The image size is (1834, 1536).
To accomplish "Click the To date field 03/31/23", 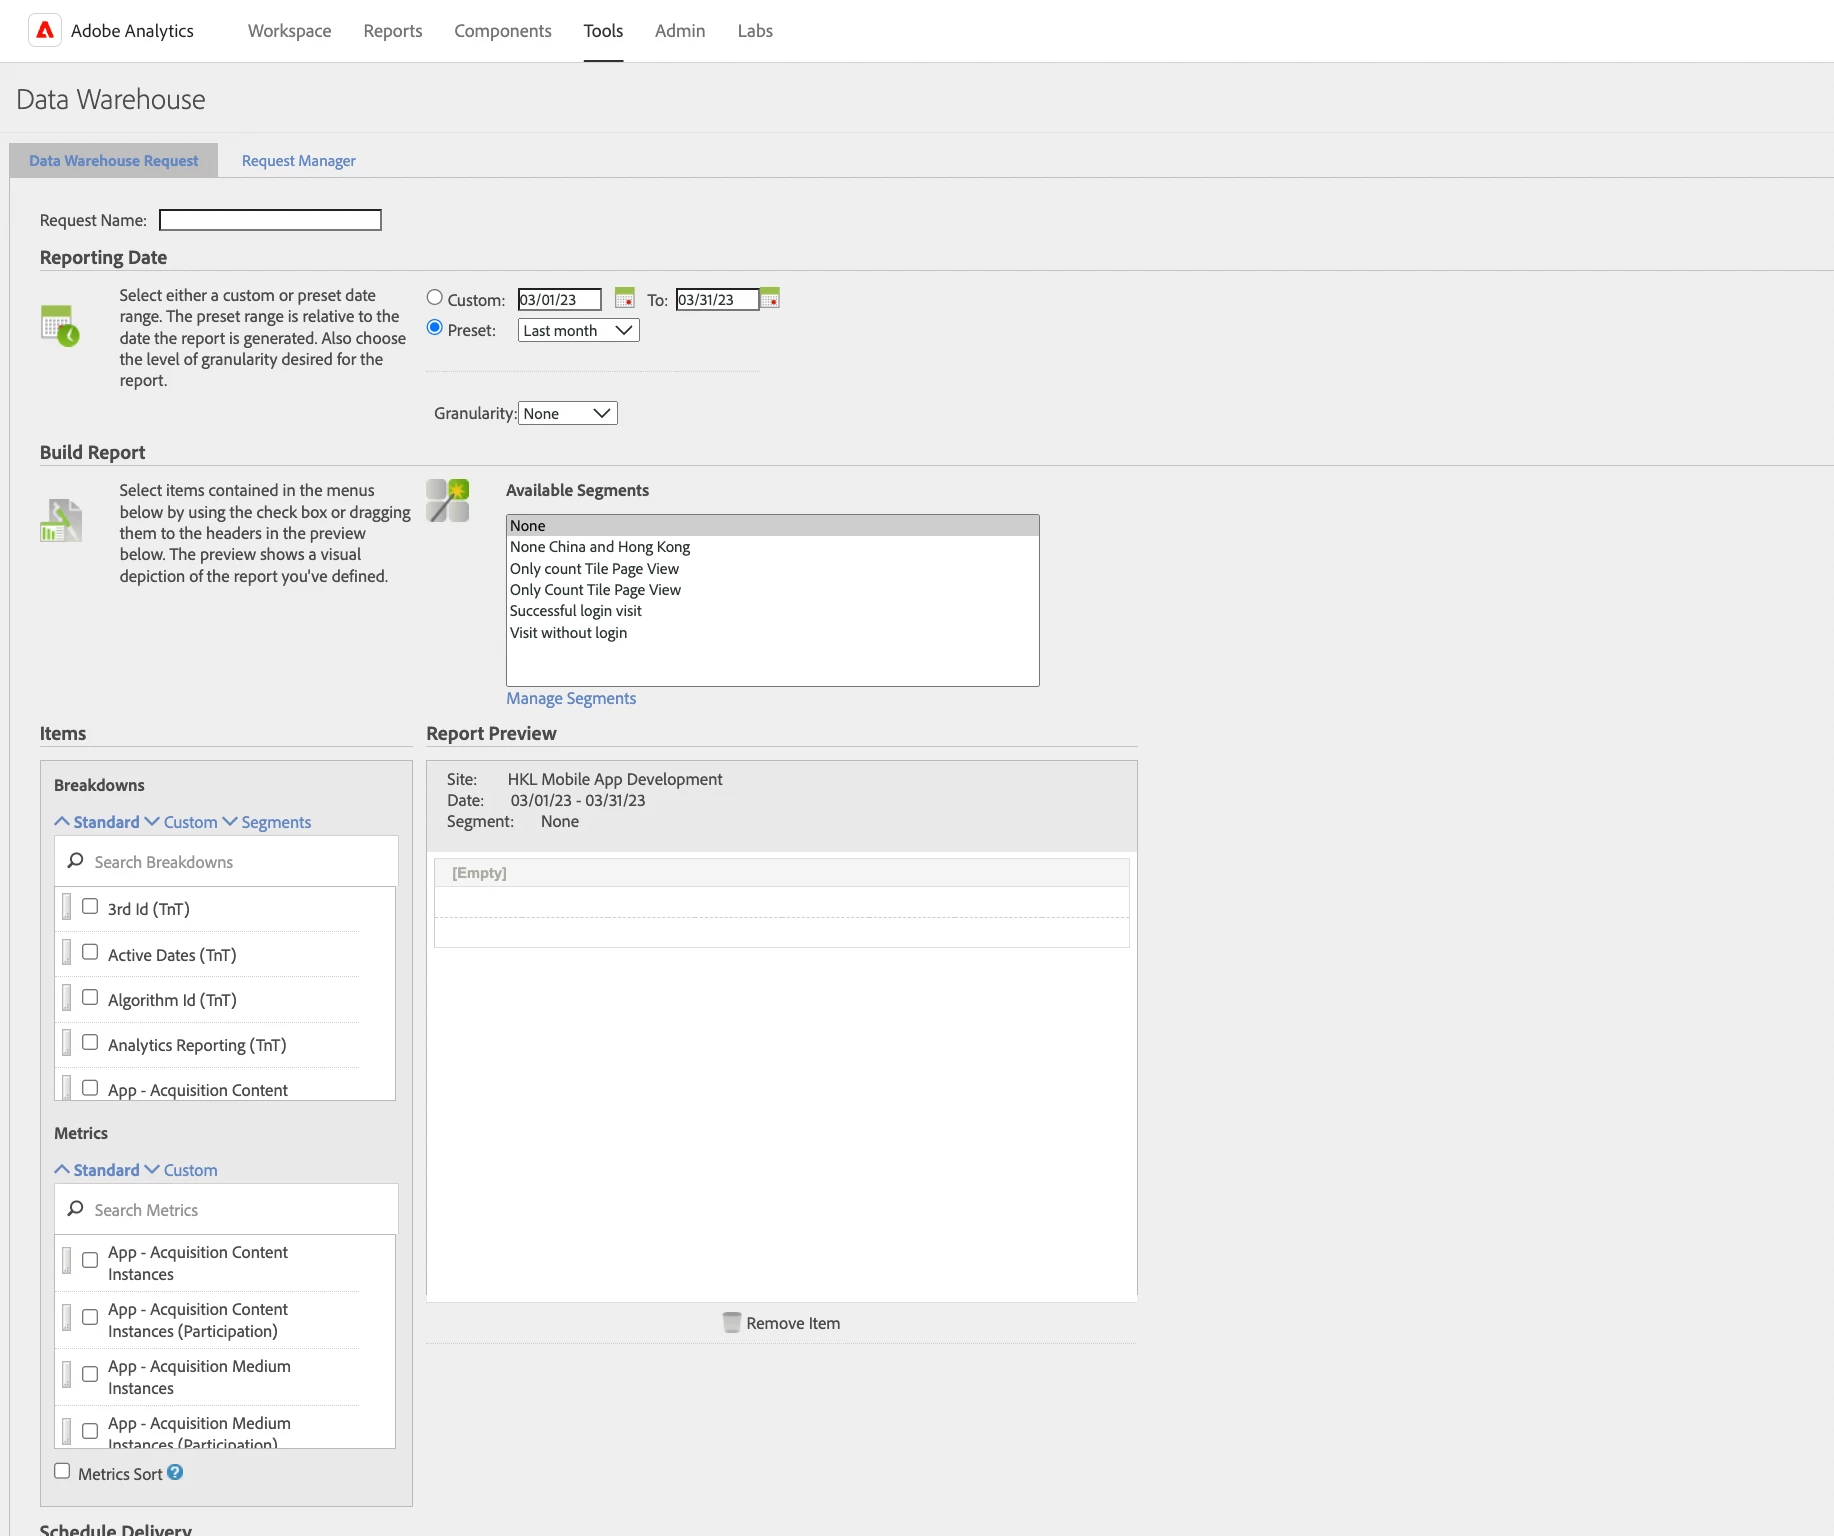I will point(717,299).
